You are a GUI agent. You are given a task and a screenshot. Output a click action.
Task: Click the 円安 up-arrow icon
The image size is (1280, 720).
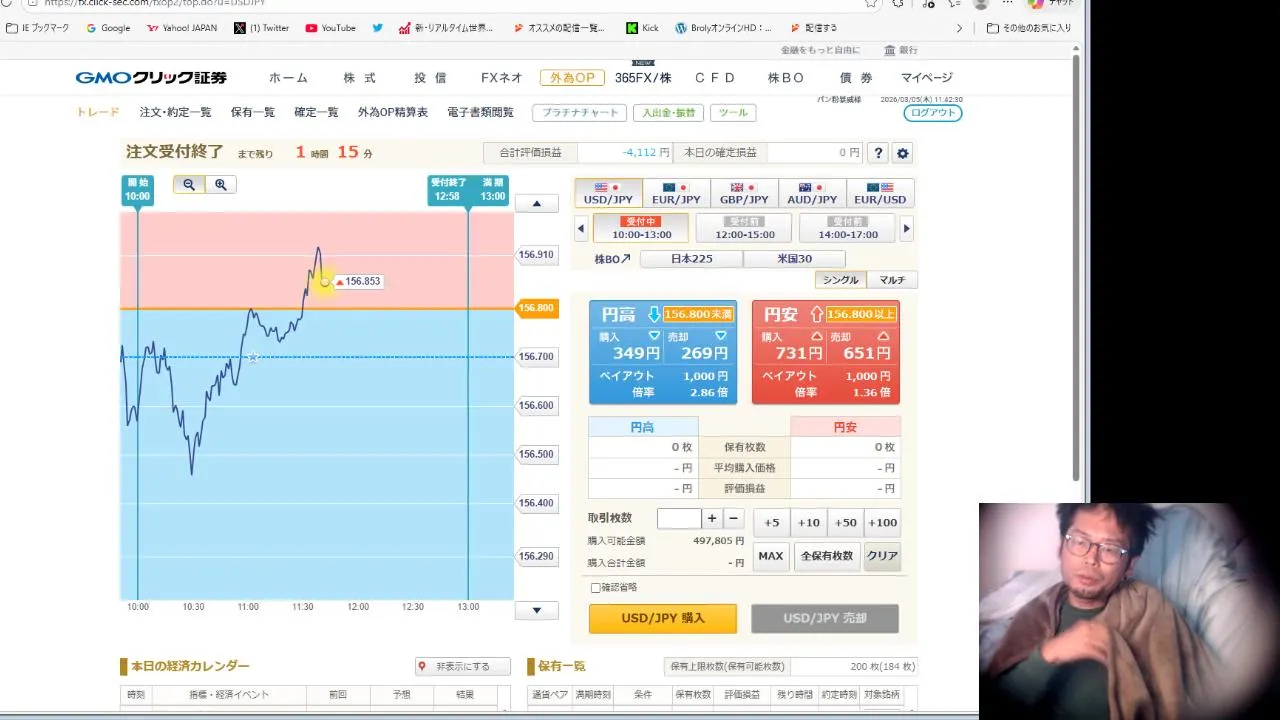click(x=817, y=314)
